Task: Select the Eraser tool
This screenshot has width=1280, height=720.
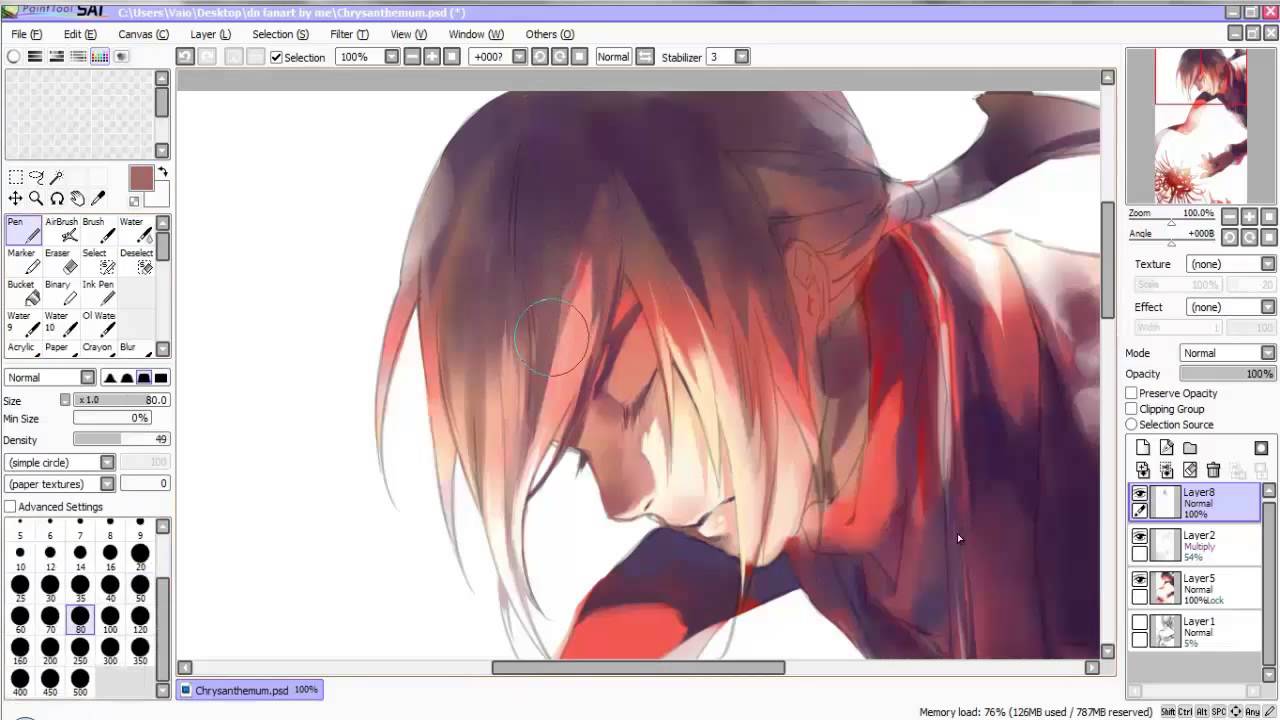Action: point(61,262)
